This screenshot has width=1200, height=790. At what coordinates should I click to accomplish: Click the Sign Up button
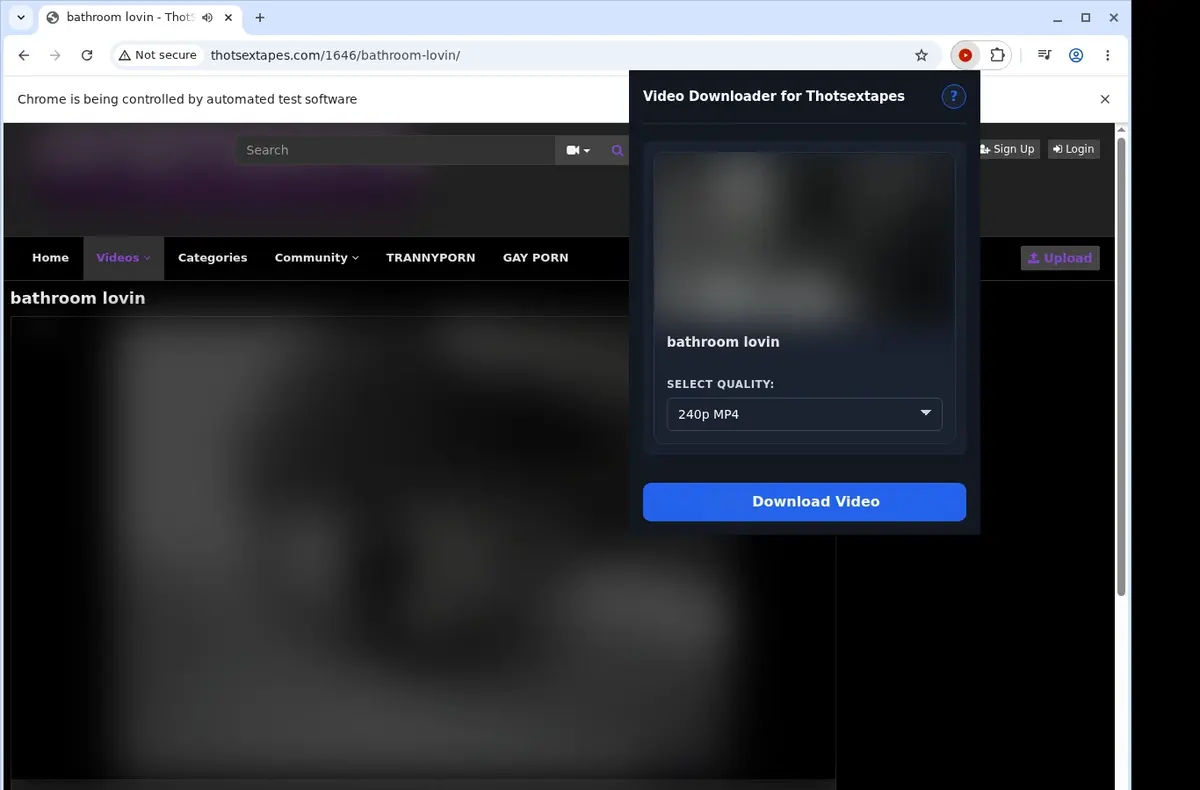[x=1007, y=149]
